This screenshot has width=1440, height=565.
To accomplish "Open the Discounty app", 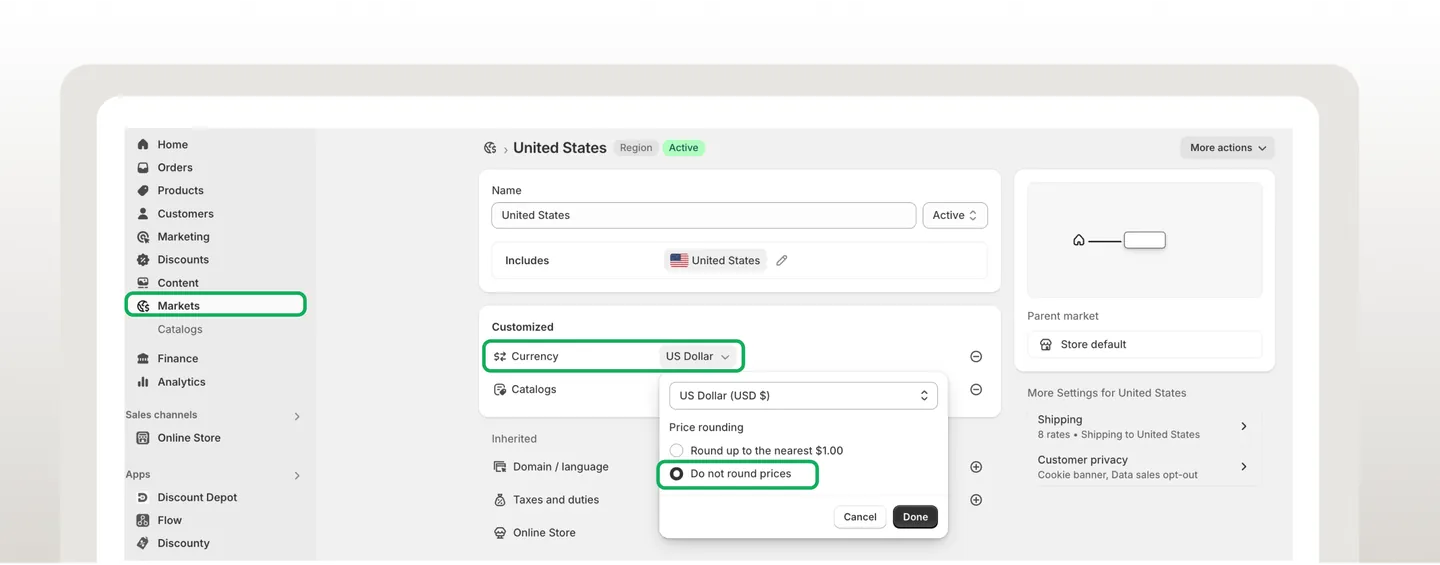I will pos(183,544).
